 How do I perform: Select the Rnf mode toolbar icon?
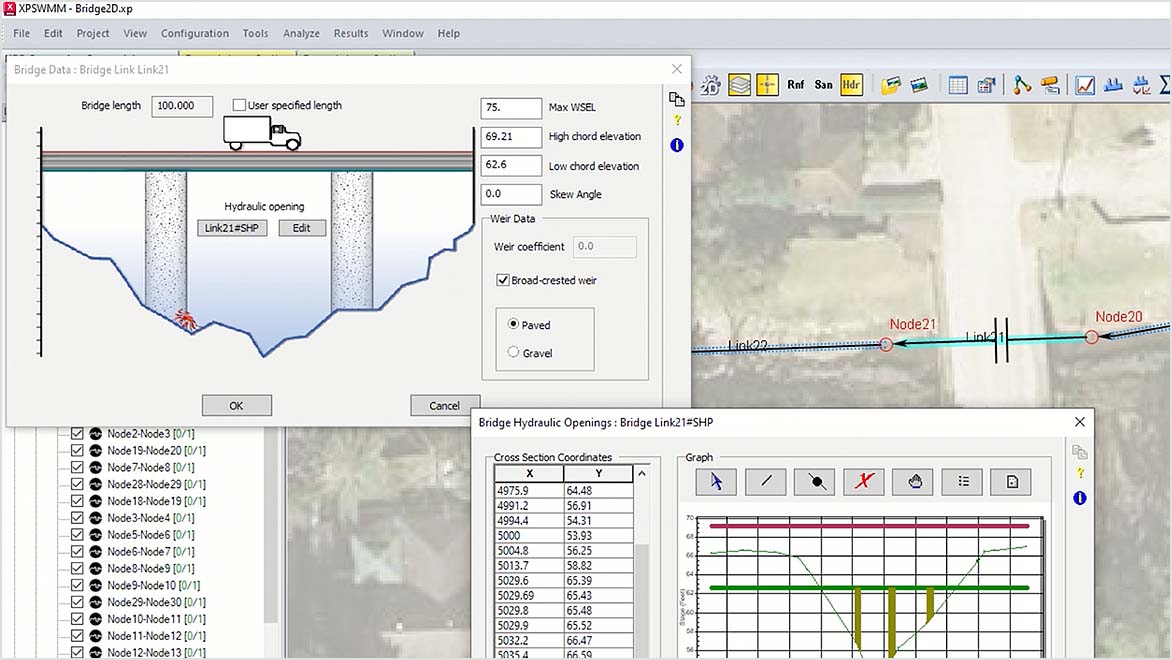(796, 85)
